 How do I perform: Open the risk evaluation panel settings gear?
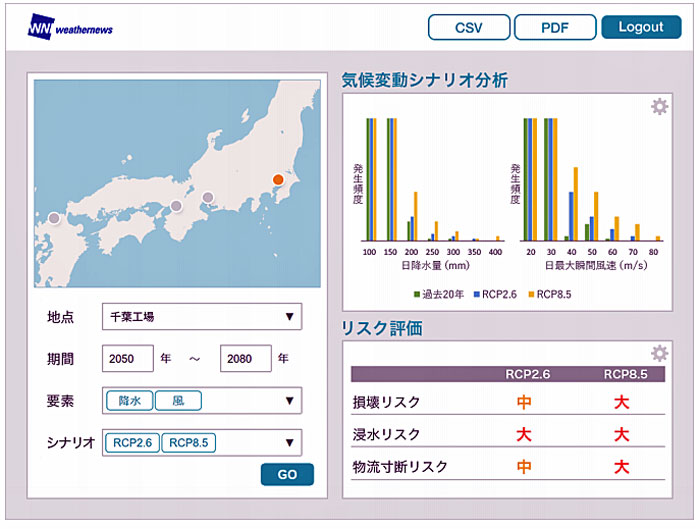click(659, 353)
